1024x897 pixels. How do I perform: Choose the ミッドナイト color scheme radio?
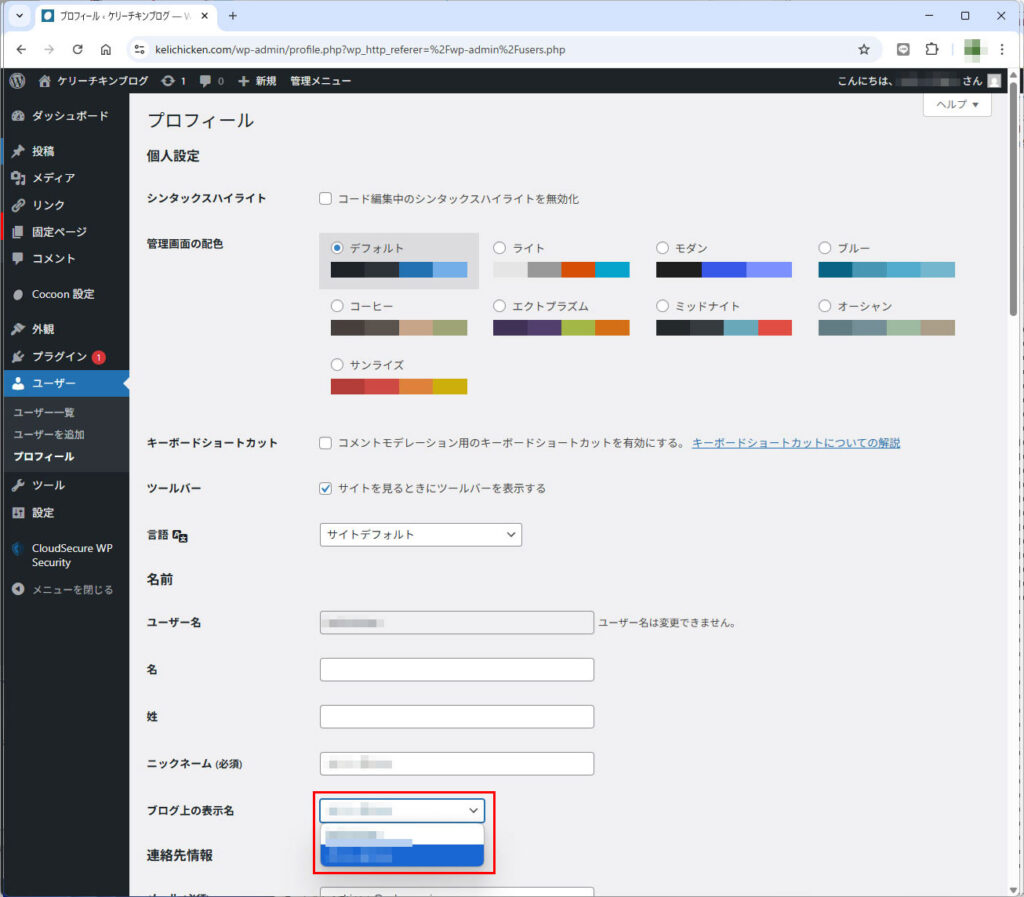(x=662, y=306)
